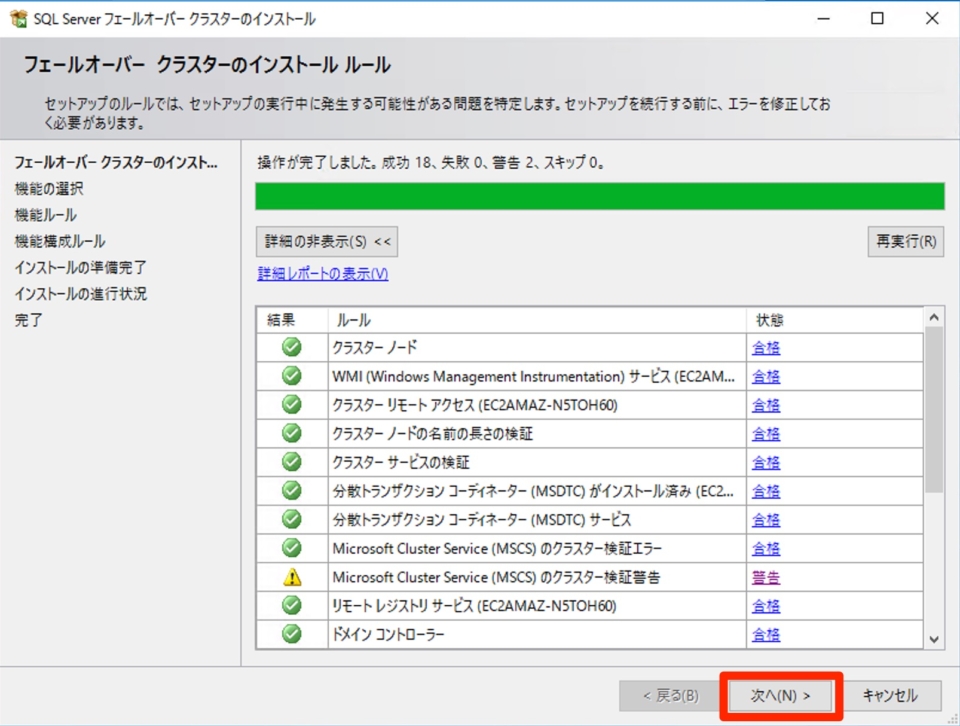Select インストールの進行状況 step in sidebar
960x726 pixels.
tap(80, 294)
